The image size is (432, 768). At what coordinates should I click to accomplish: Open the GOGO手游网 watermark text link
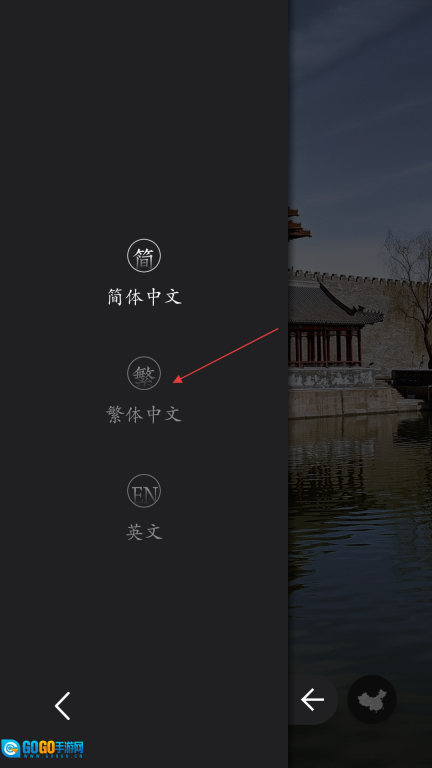pyautogui.click(x=53, y=748)
